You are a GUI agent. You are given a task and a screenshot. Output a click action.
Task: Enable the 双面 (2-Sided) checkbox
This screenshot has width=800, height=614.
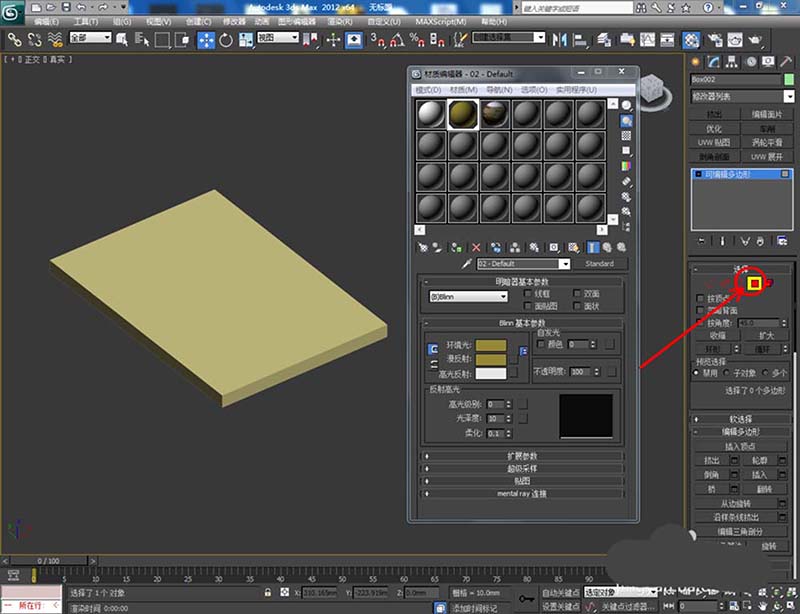tap(577, 295)
